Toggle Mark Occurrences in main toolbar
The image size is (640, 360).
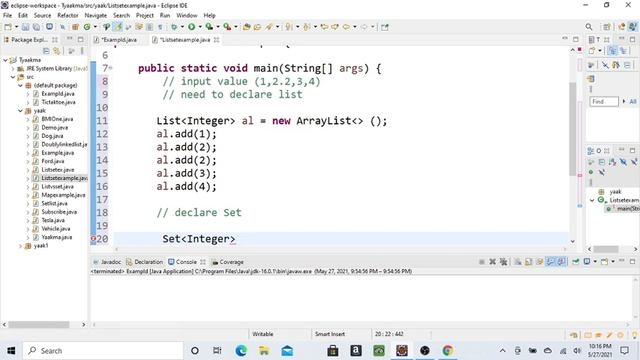click(118, 27)
